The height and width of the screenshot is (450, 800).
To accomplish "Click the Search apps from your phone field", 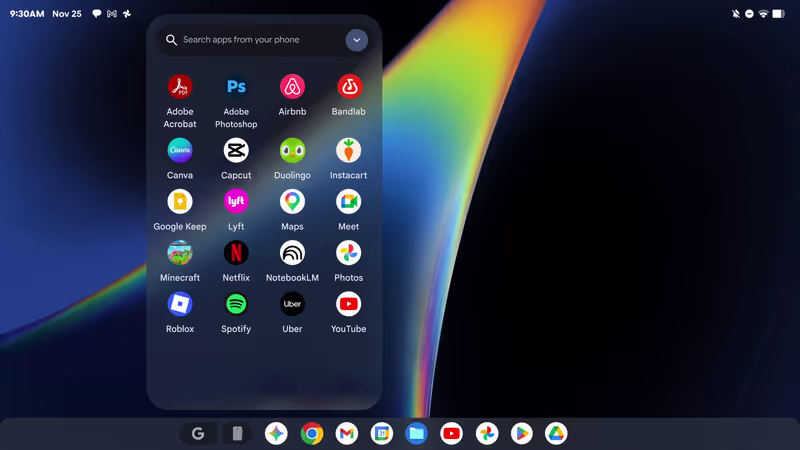I will tap(264, 40).
